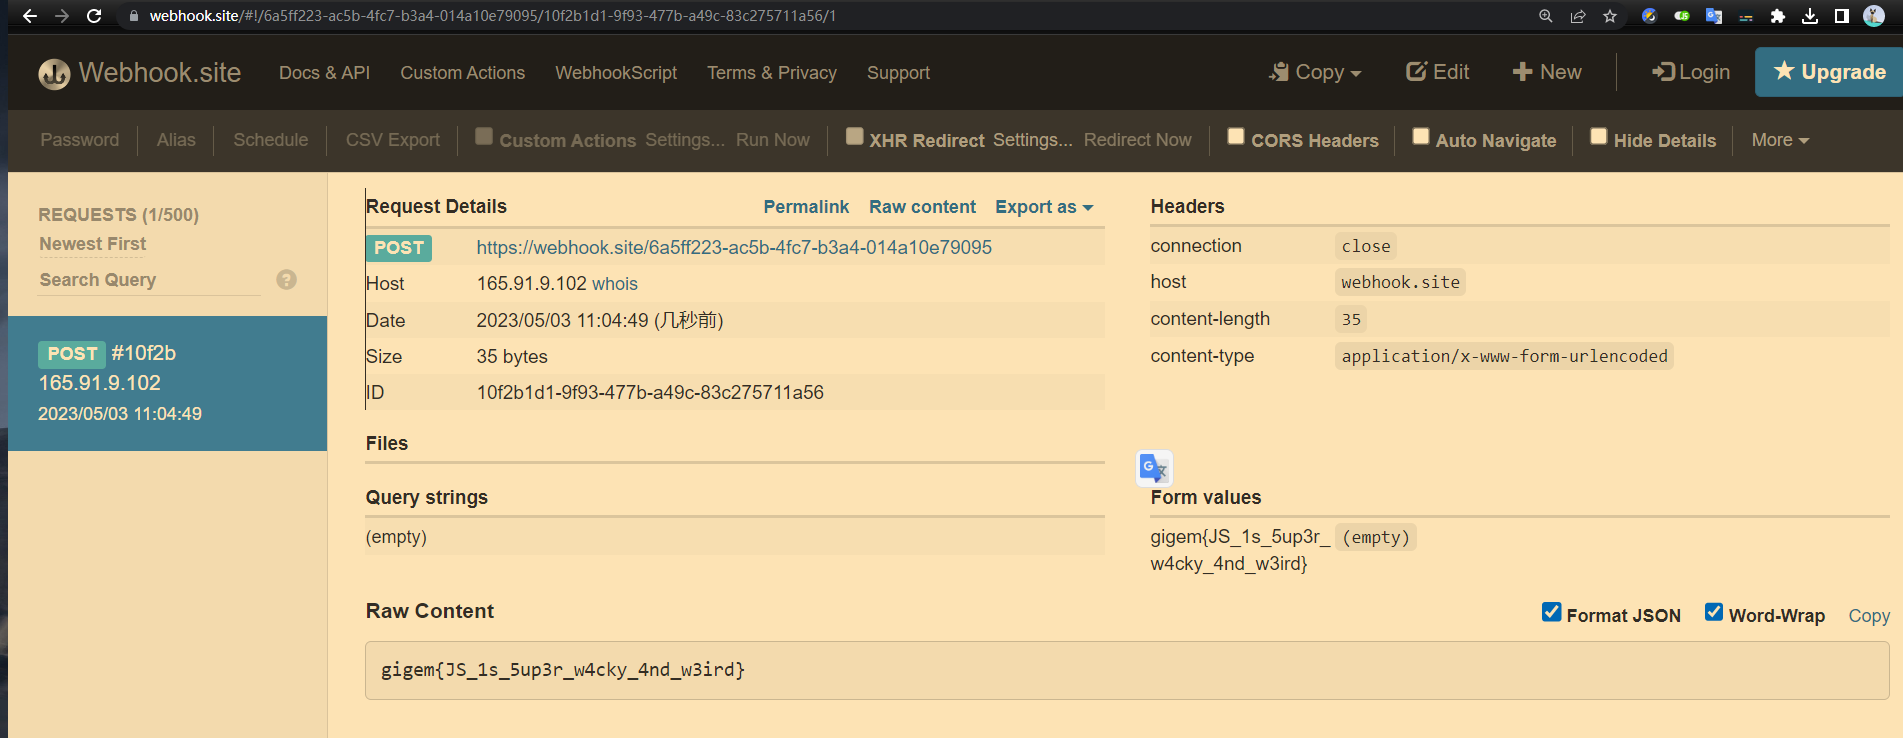
Task: Click the Edit button
Action: tap(1438, 72)
